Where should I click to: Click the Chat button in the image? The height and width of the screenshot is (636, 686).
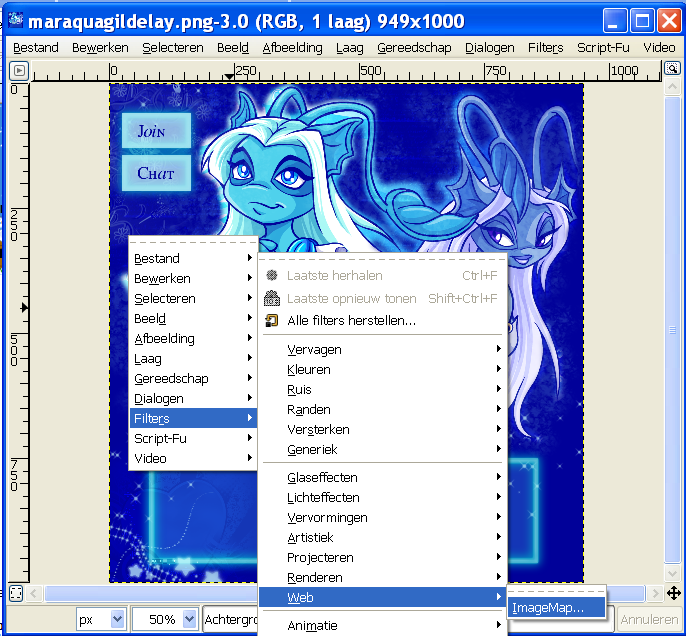[x=156, y=173]
